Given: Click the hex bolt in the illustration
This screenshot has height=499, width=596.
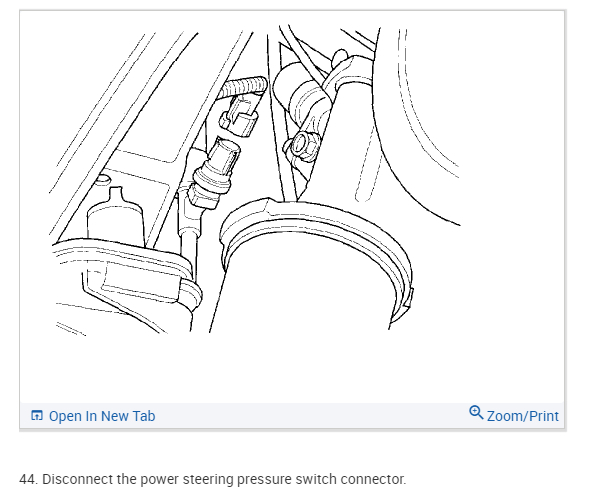Looking at the screenshot, I should [x=300, y=146].
